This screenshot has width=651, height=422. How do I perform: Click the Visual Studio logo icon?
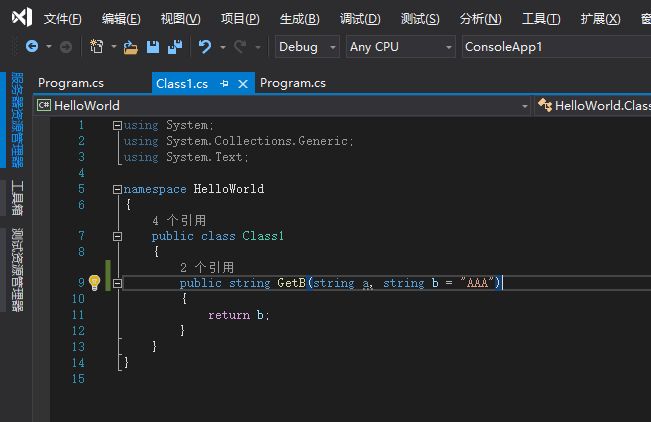pos(22,17)
